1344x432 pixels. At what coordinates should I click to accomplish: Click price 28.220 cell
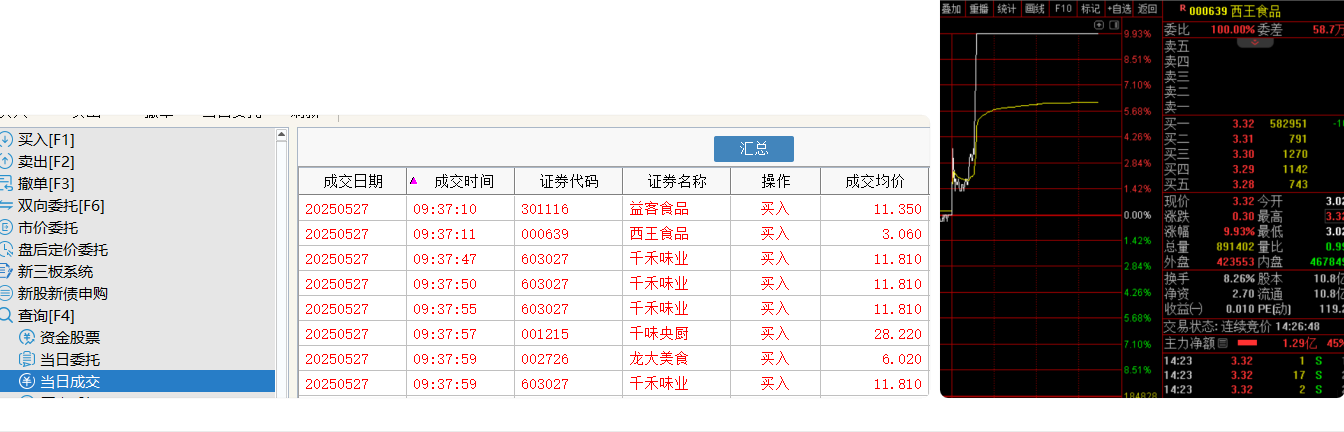click(x=875, y=334)
